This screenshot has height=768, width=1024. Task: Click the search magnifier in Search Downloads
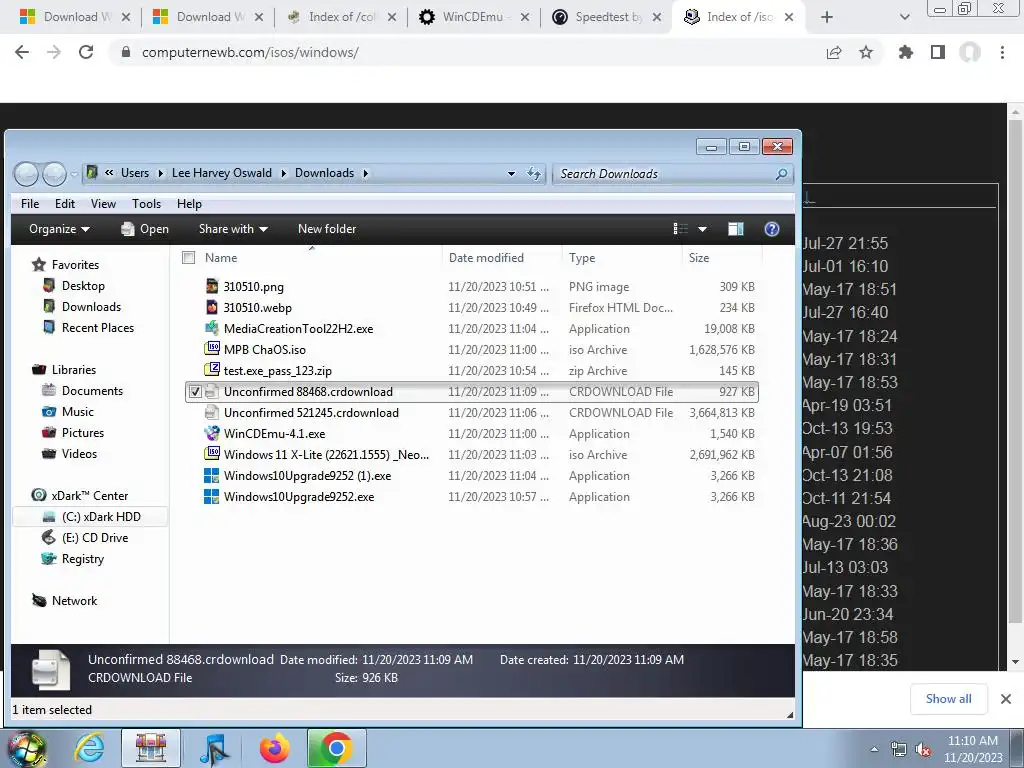[x=781, y=174]
